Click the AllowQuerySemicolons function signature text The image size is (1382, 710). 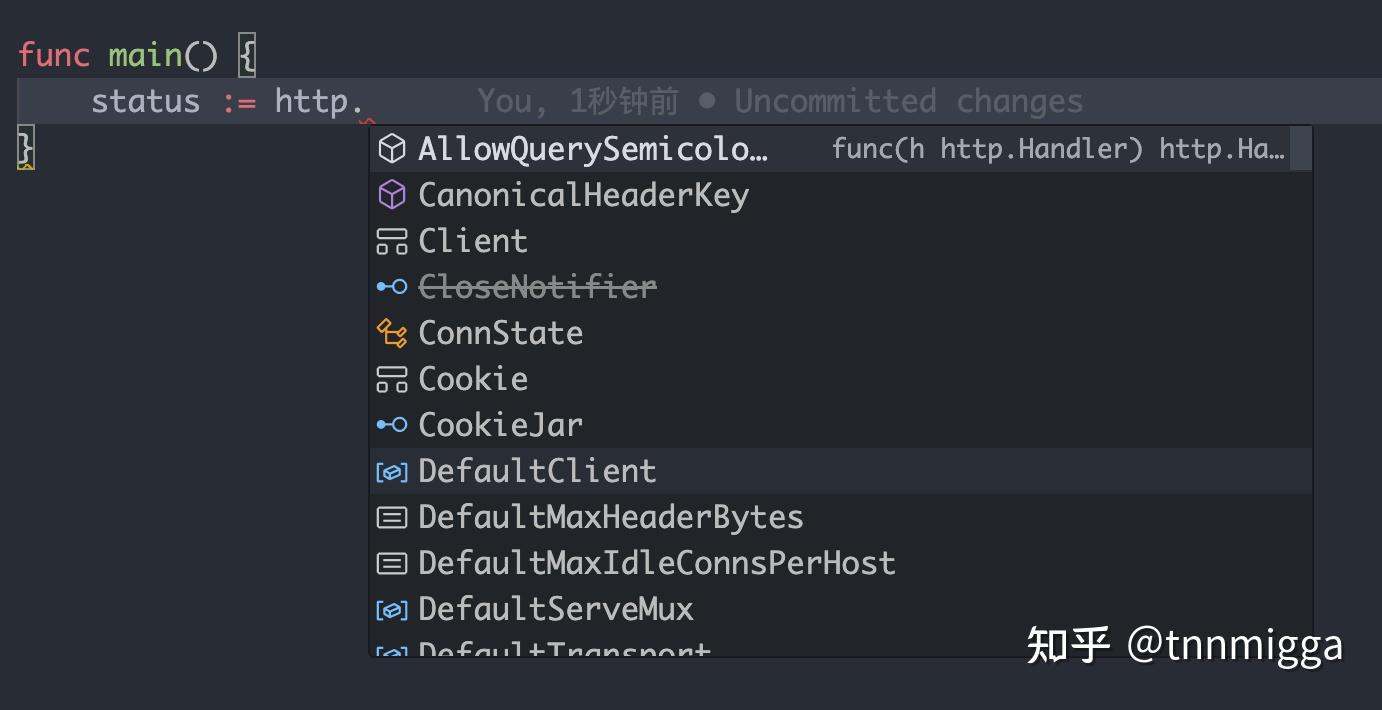coord(1055,148)
